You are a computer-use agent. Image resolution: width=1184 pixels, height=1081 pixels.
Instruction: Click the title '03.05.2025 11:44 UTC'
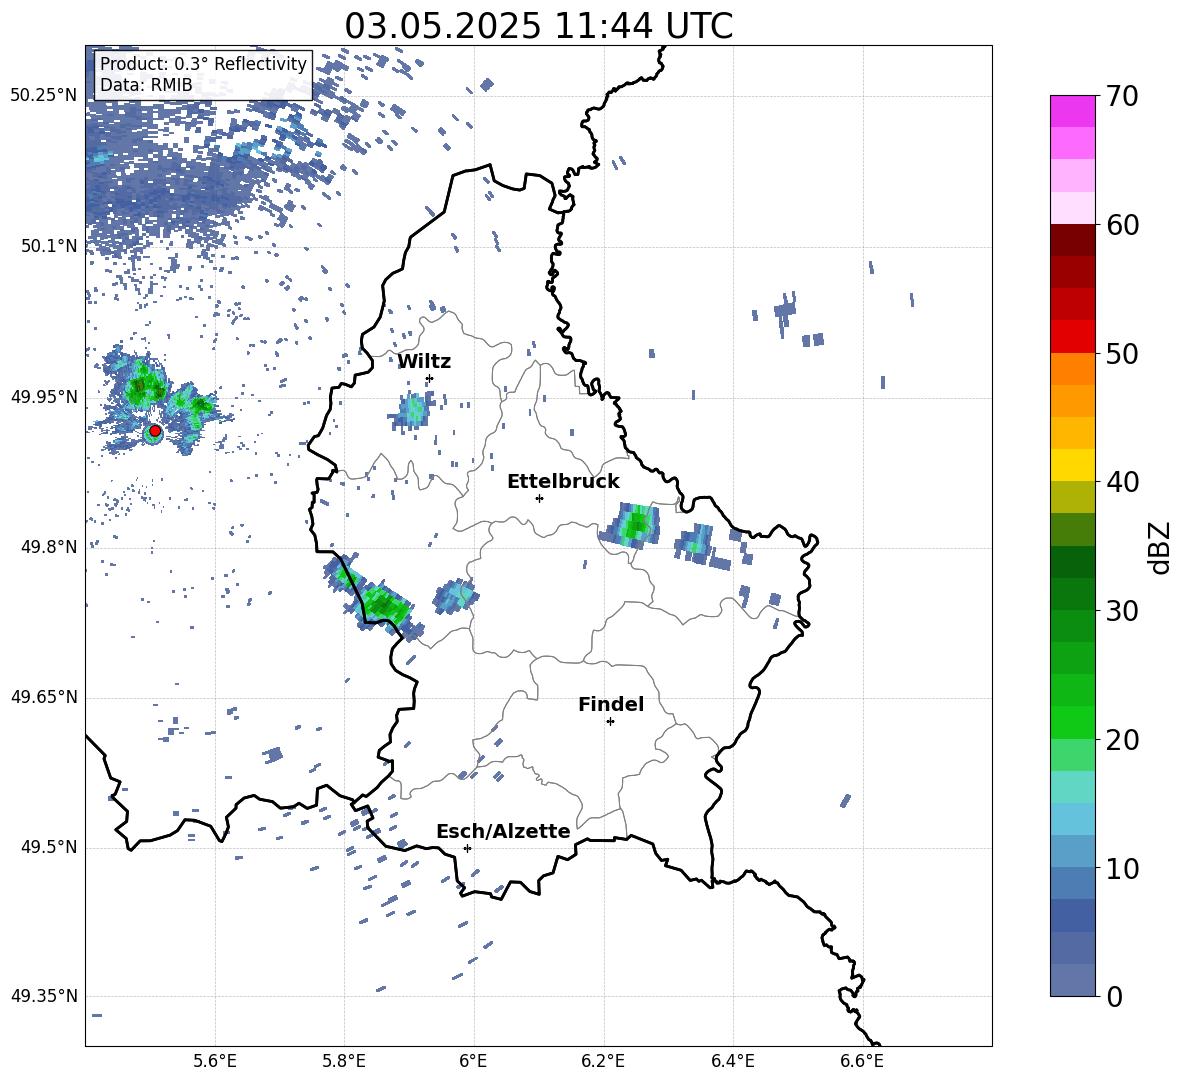click(538, 26)
